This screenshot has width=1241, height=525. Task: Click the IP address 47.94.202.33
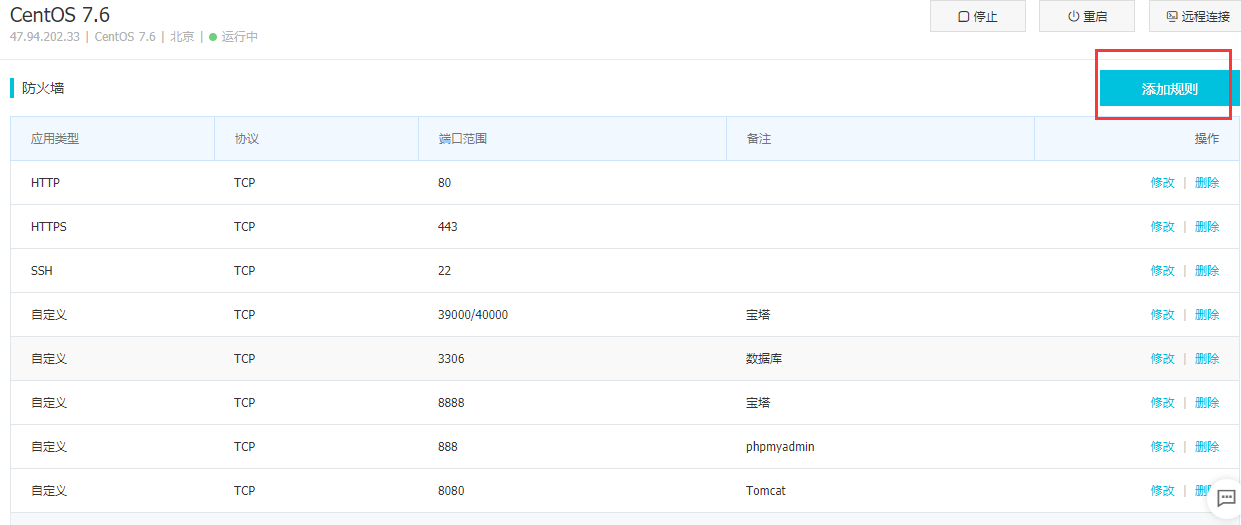pyautogui.click(x=44, y=37)
